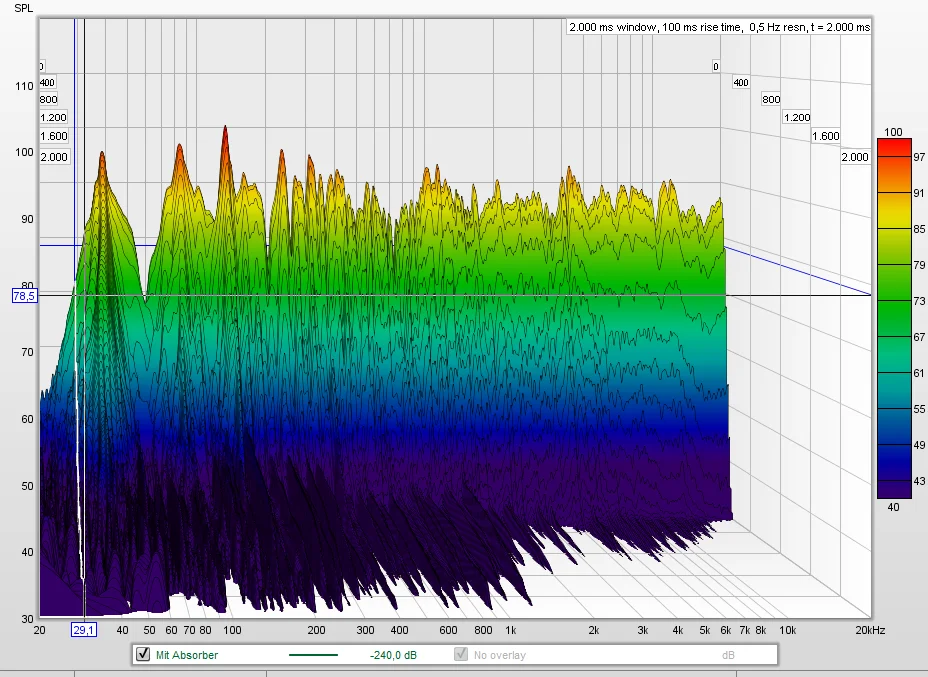Screen dimensions: 928x677
Task: Click the 1.200 time label on right time axis
Action: tap(797, 117)
